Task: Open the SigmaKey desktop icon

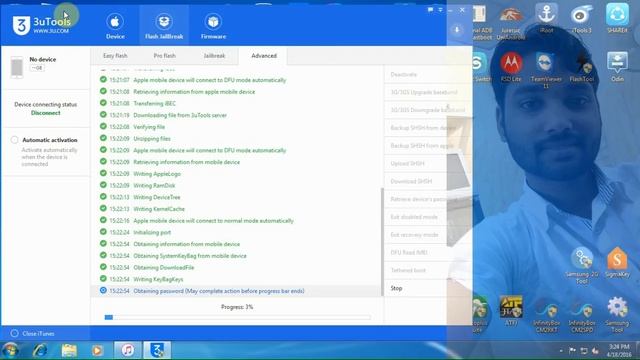Action: click(617, 262)
